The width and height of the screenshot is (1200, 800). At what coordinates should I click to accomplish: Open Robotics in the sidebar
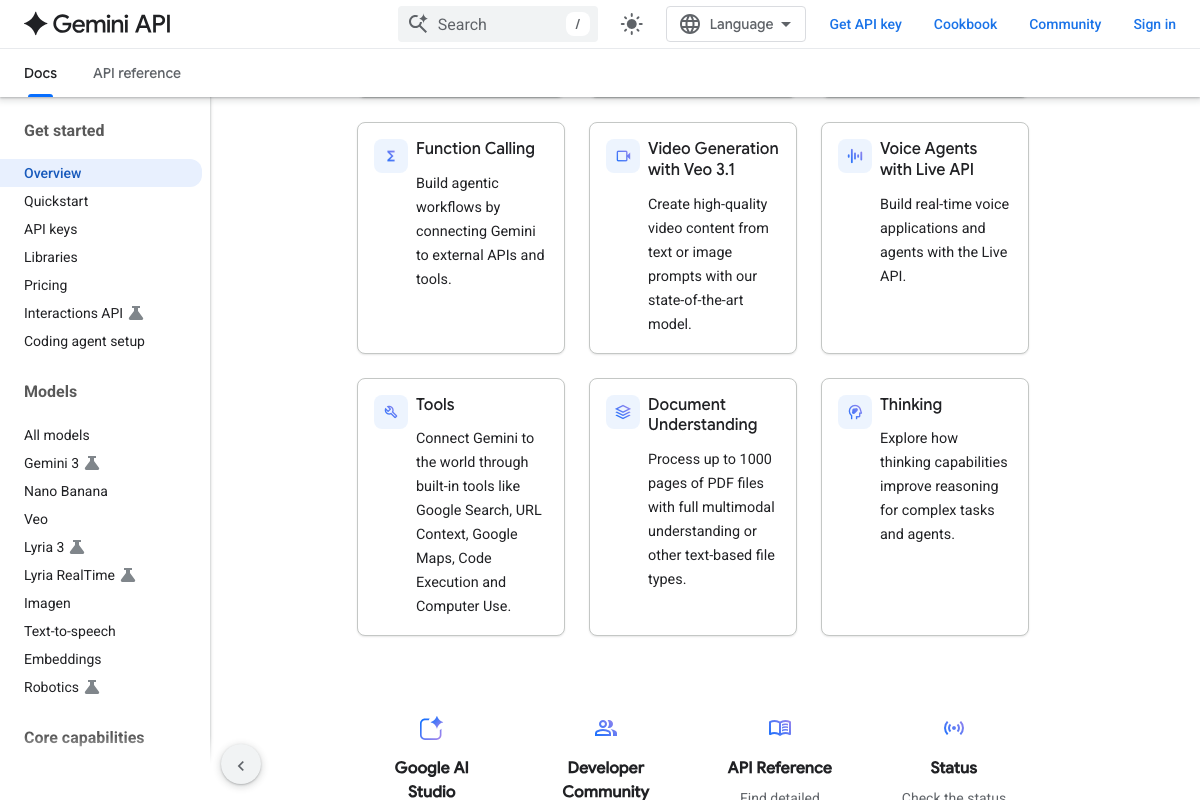[51, 687]
